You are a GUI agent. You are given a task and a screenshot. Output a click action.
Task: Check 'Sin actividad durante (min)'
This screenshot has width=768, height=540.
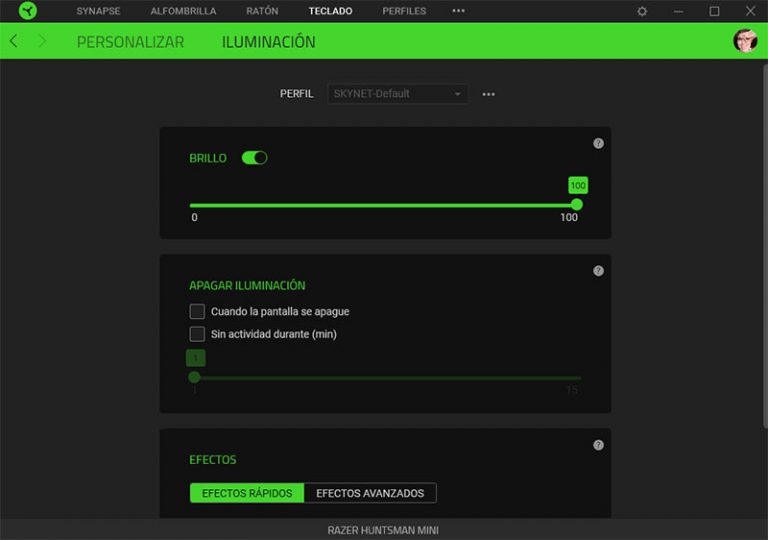point(197,334)
